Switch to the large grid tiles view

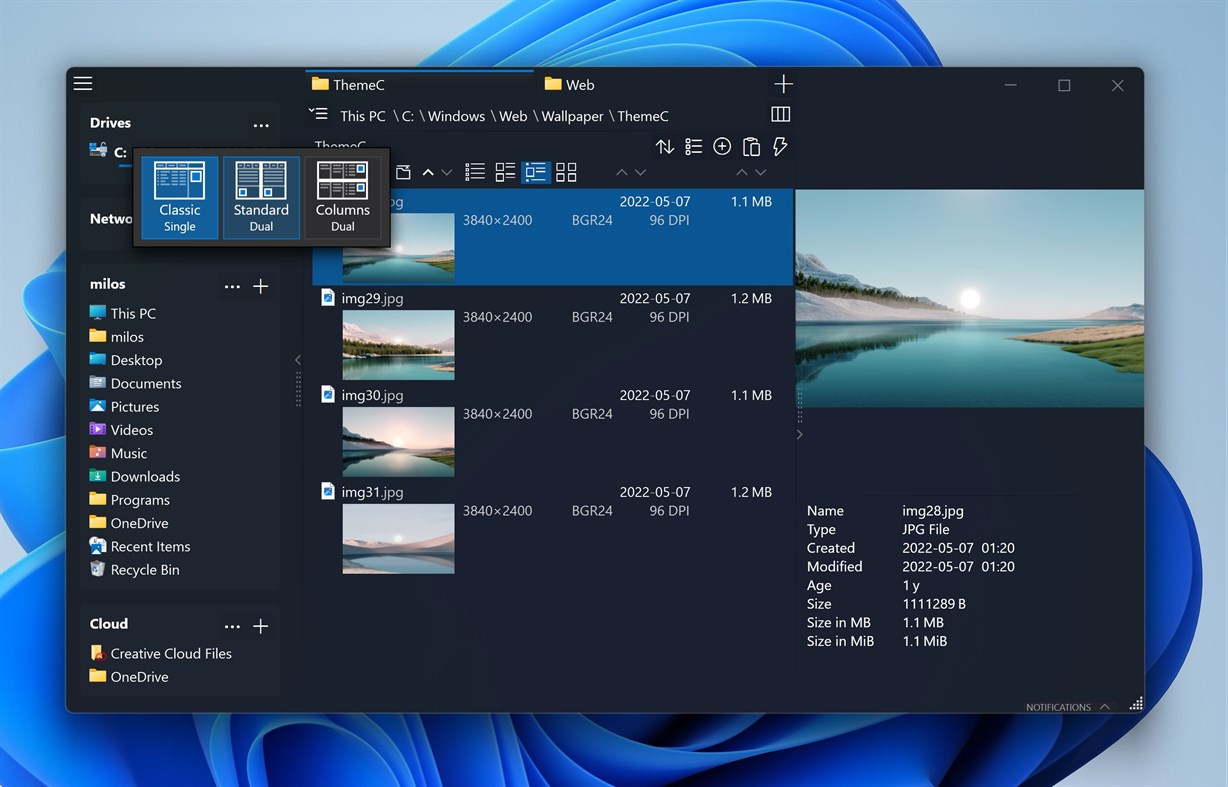tap(566, 173)
